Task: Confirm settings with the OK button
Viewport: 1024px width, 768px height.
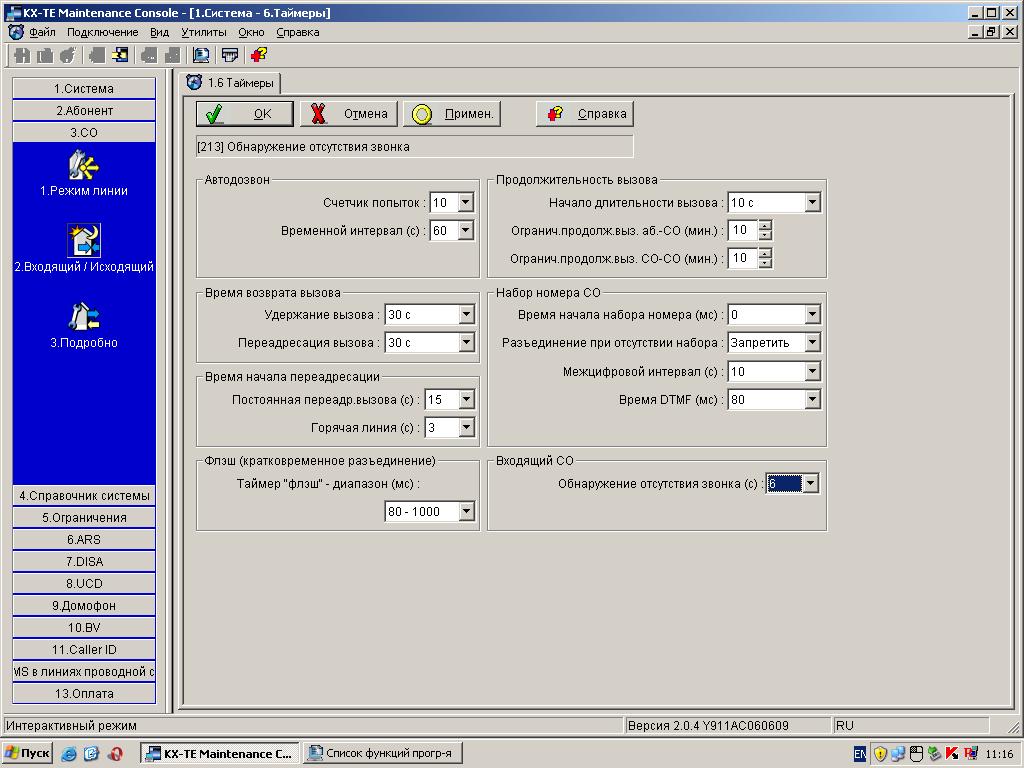Action: [245, 114]
